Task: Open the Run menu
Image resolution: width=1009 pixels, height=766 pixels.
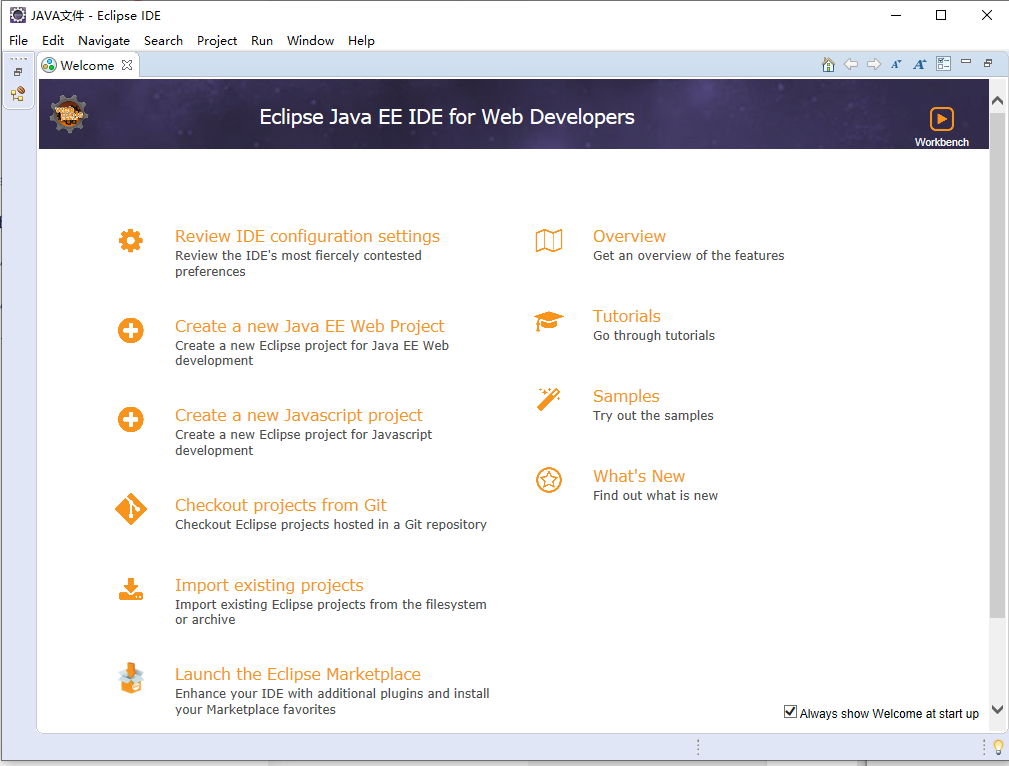Action: pos(262,41)
